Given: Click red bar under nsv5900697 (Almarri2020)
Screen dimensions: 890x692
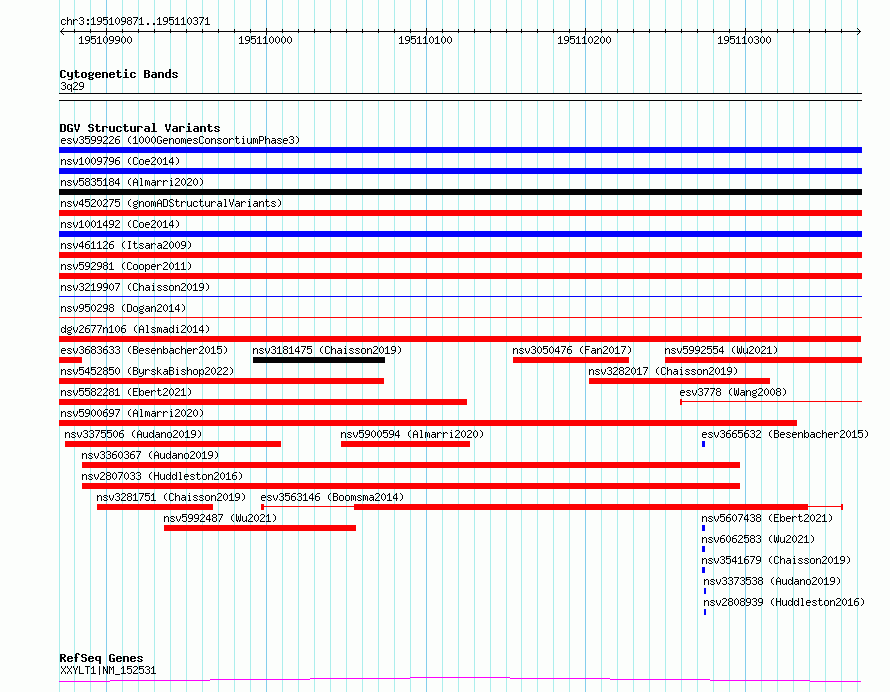Looking at the screenshot, I should pos(428,423).
